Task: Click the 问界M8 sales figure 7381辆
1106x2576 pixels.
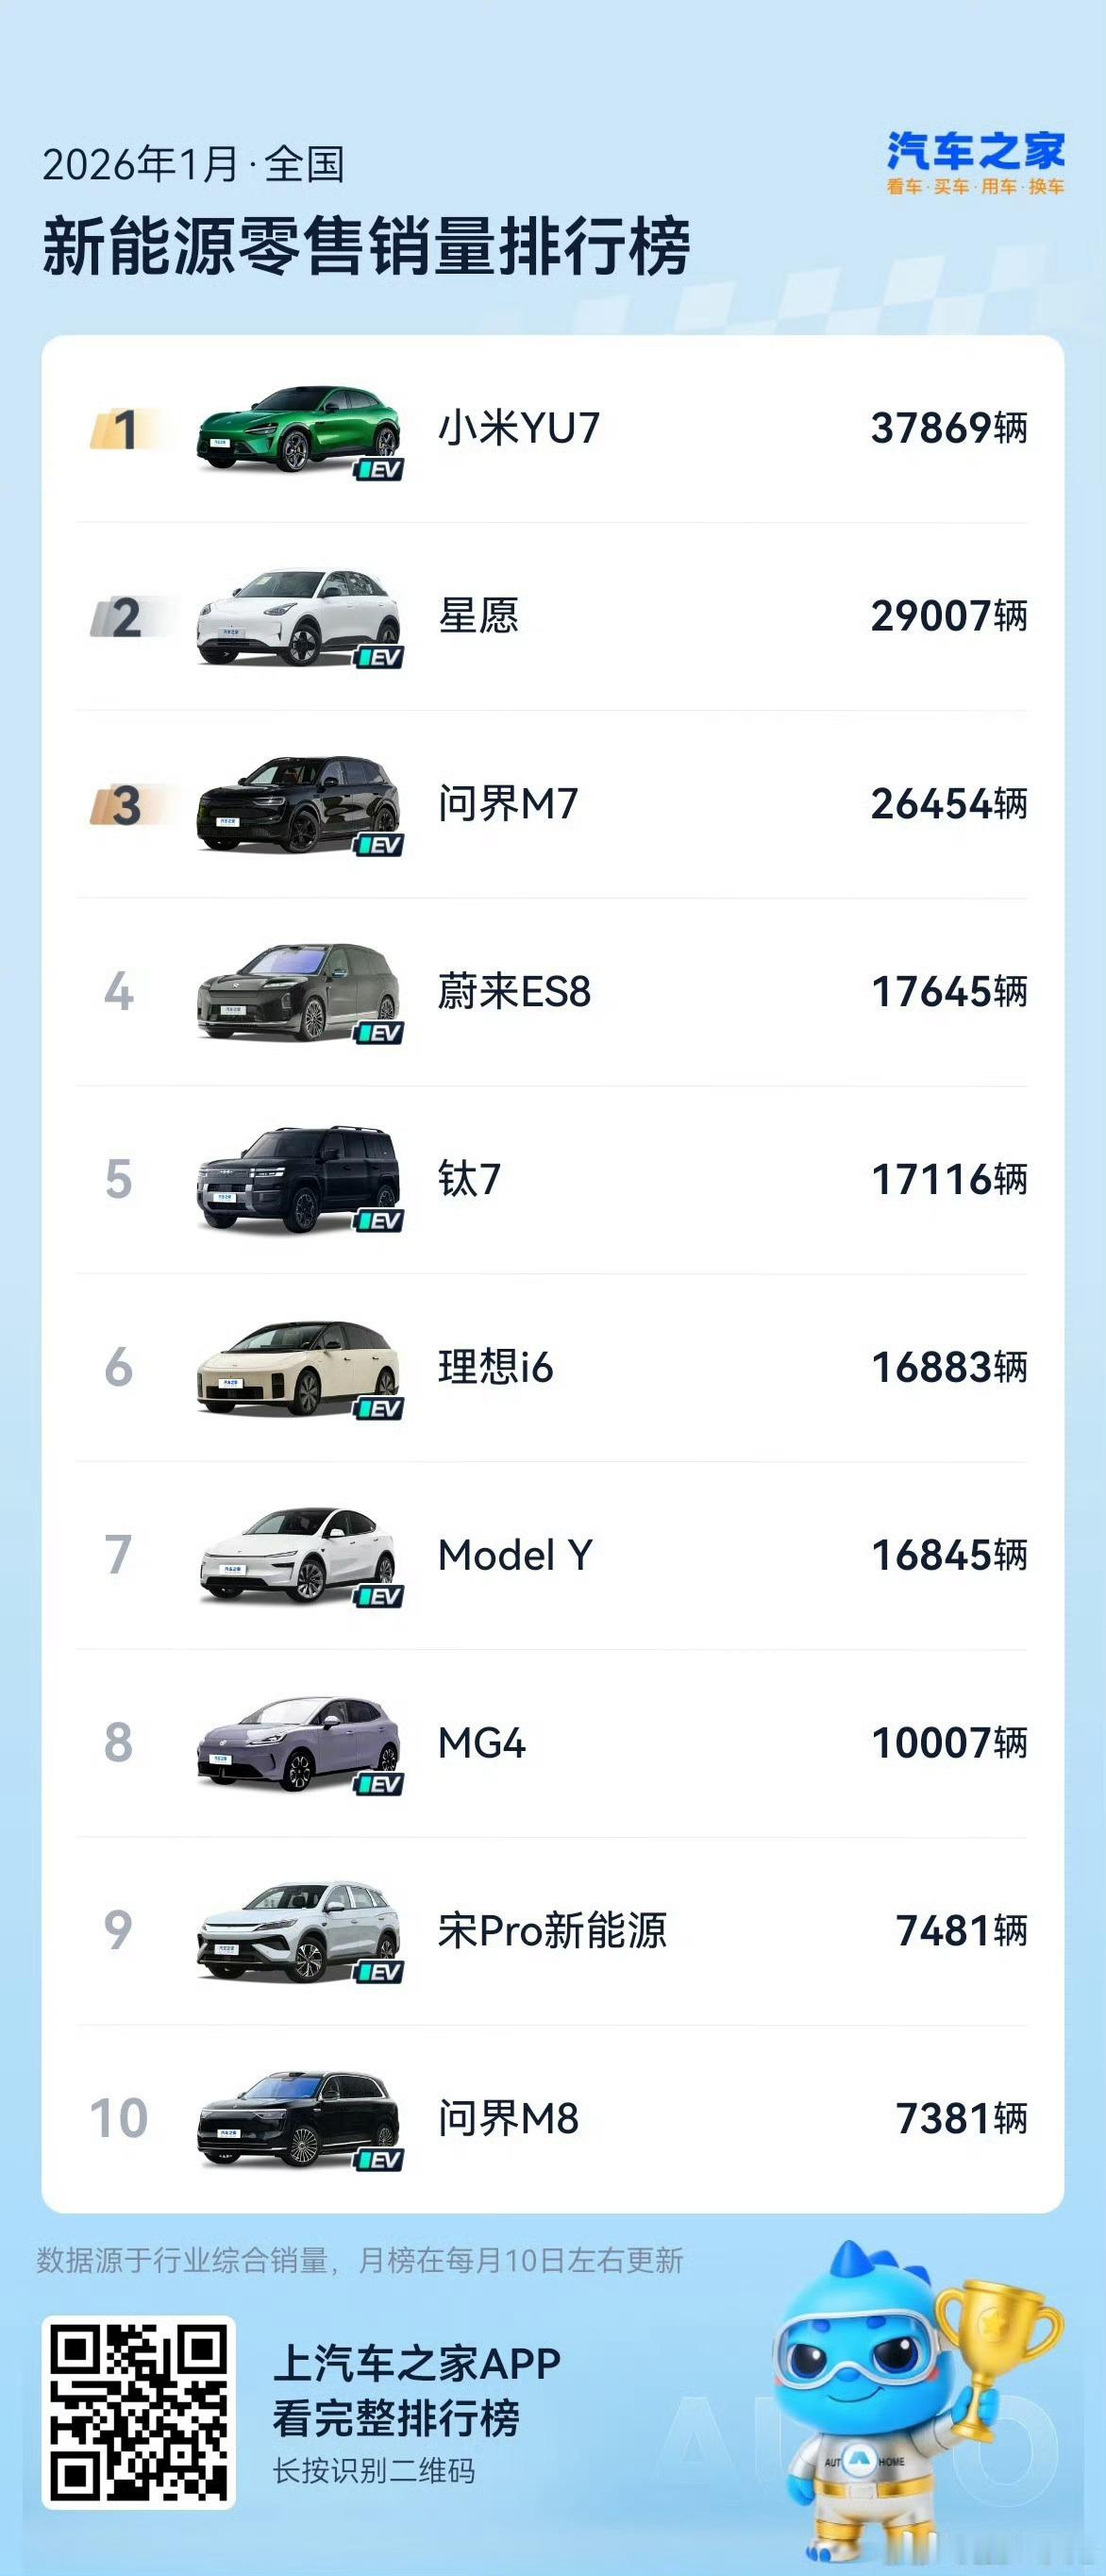Action: 961,2118
